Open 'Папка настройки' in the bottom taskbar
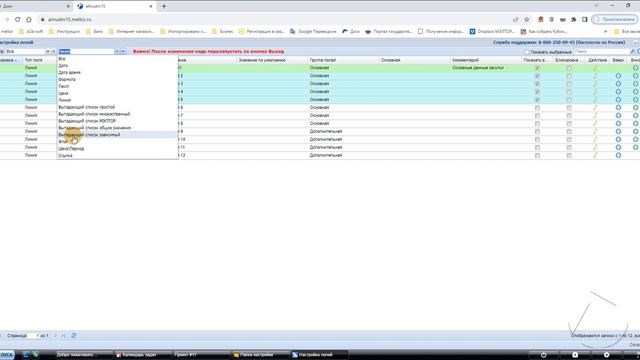Screen dimensions: 640x360 click(x=260, y=355)
